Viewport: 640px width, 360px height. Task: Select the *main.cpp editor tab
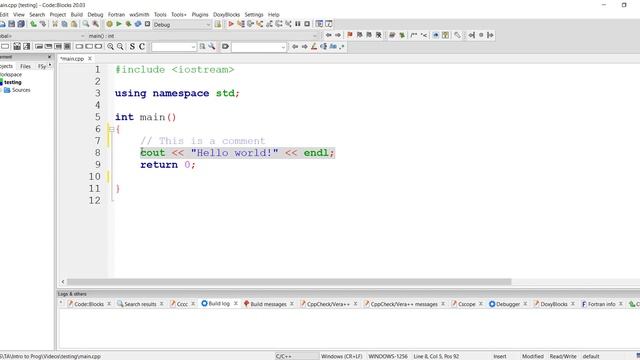[72, 59]
